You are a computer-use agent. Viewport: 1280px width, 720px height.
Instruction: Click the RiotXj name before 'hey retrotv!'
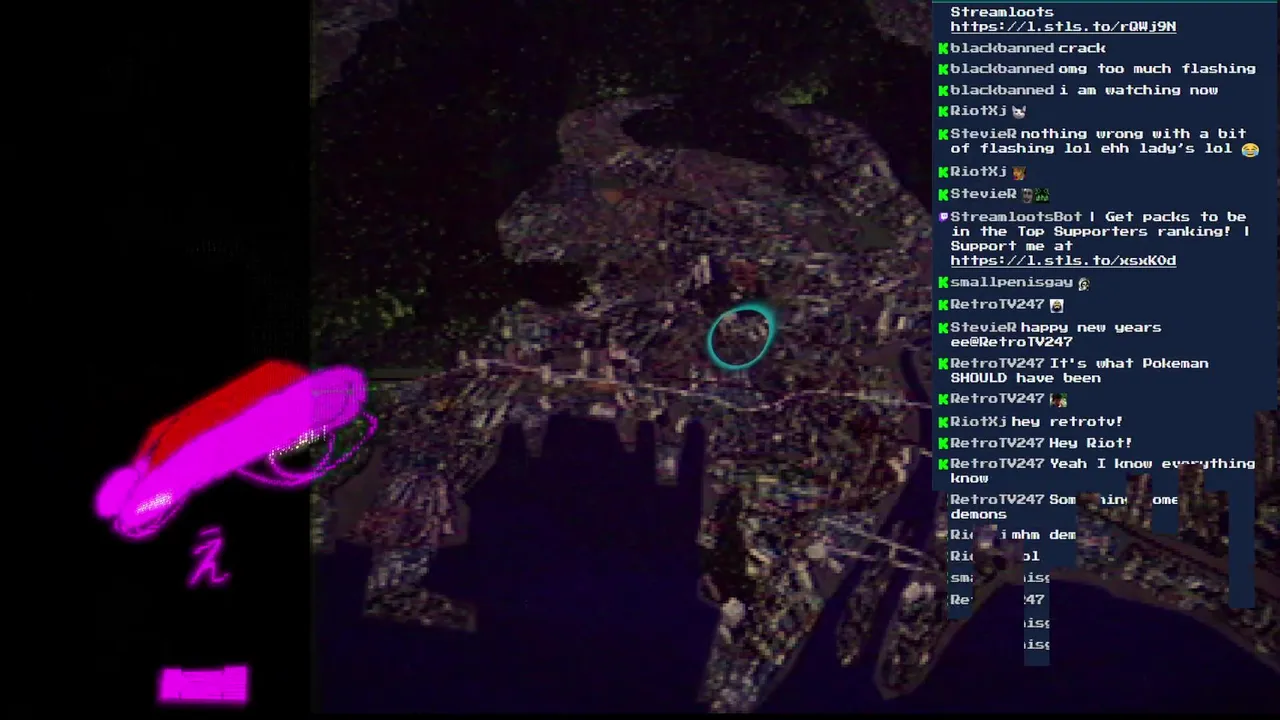[978, 422]
